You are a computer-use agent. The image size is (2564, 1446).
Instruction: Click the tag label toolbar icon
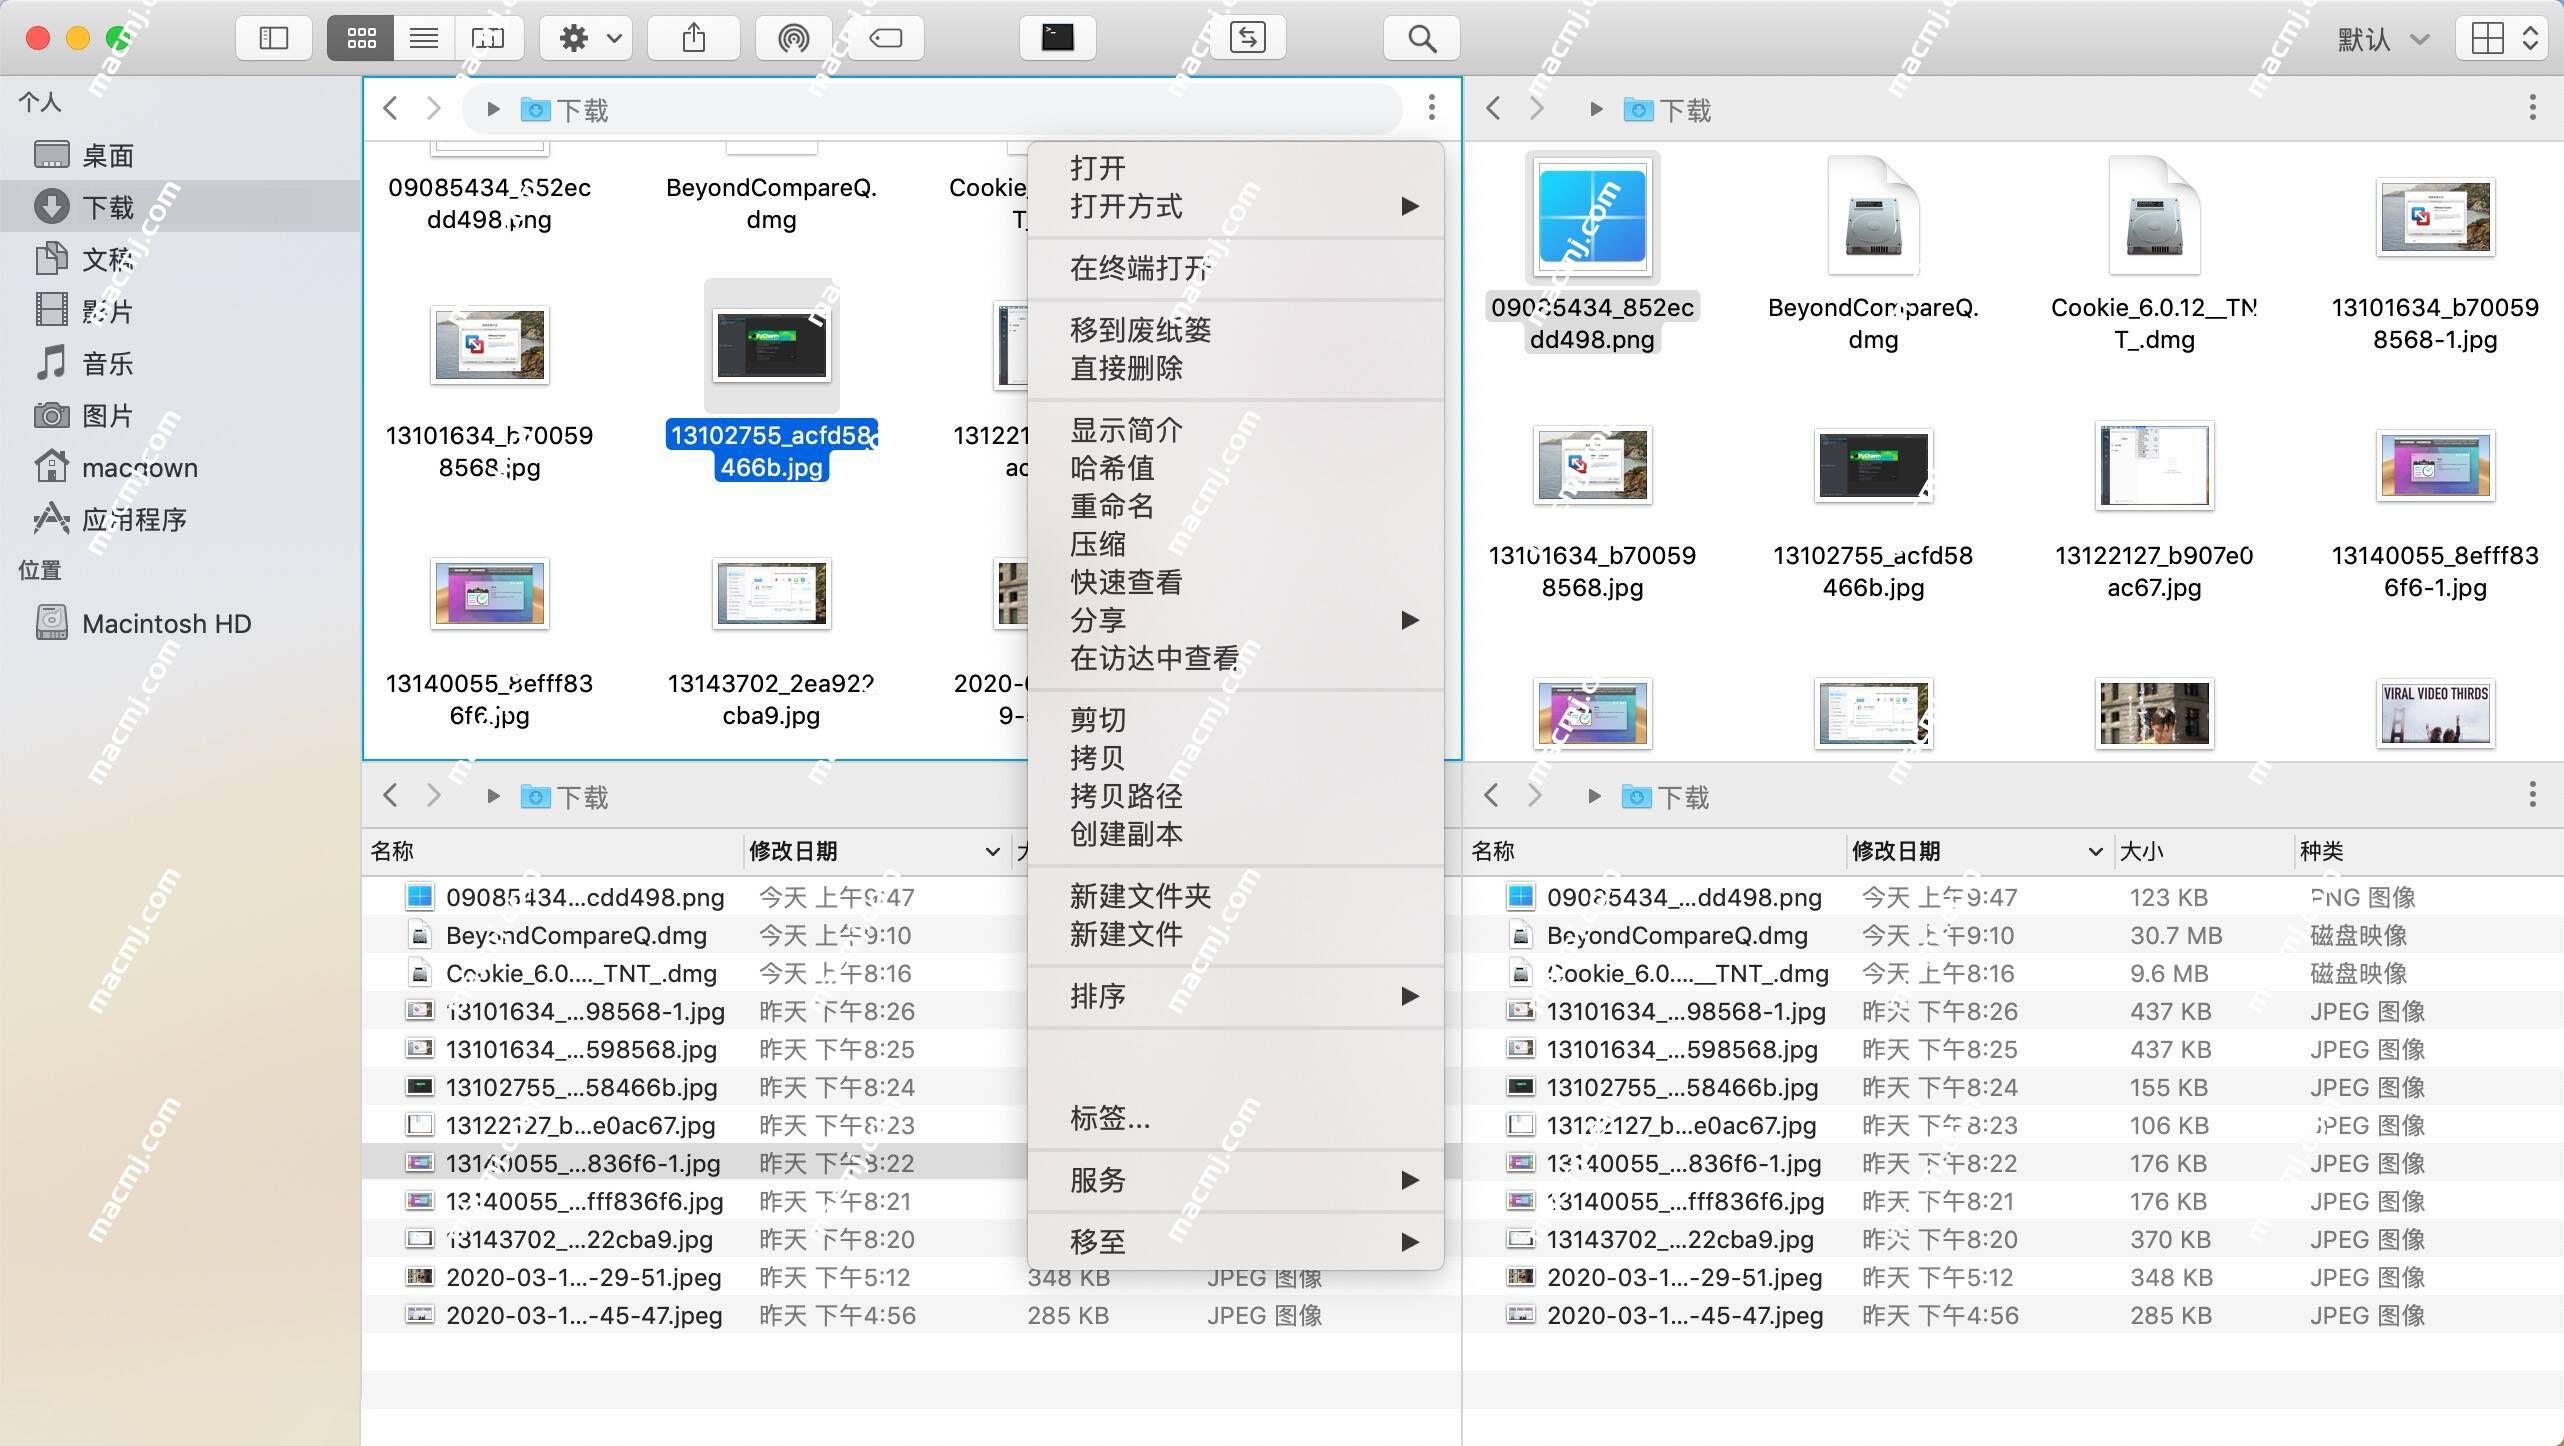(x=886, y=38)
